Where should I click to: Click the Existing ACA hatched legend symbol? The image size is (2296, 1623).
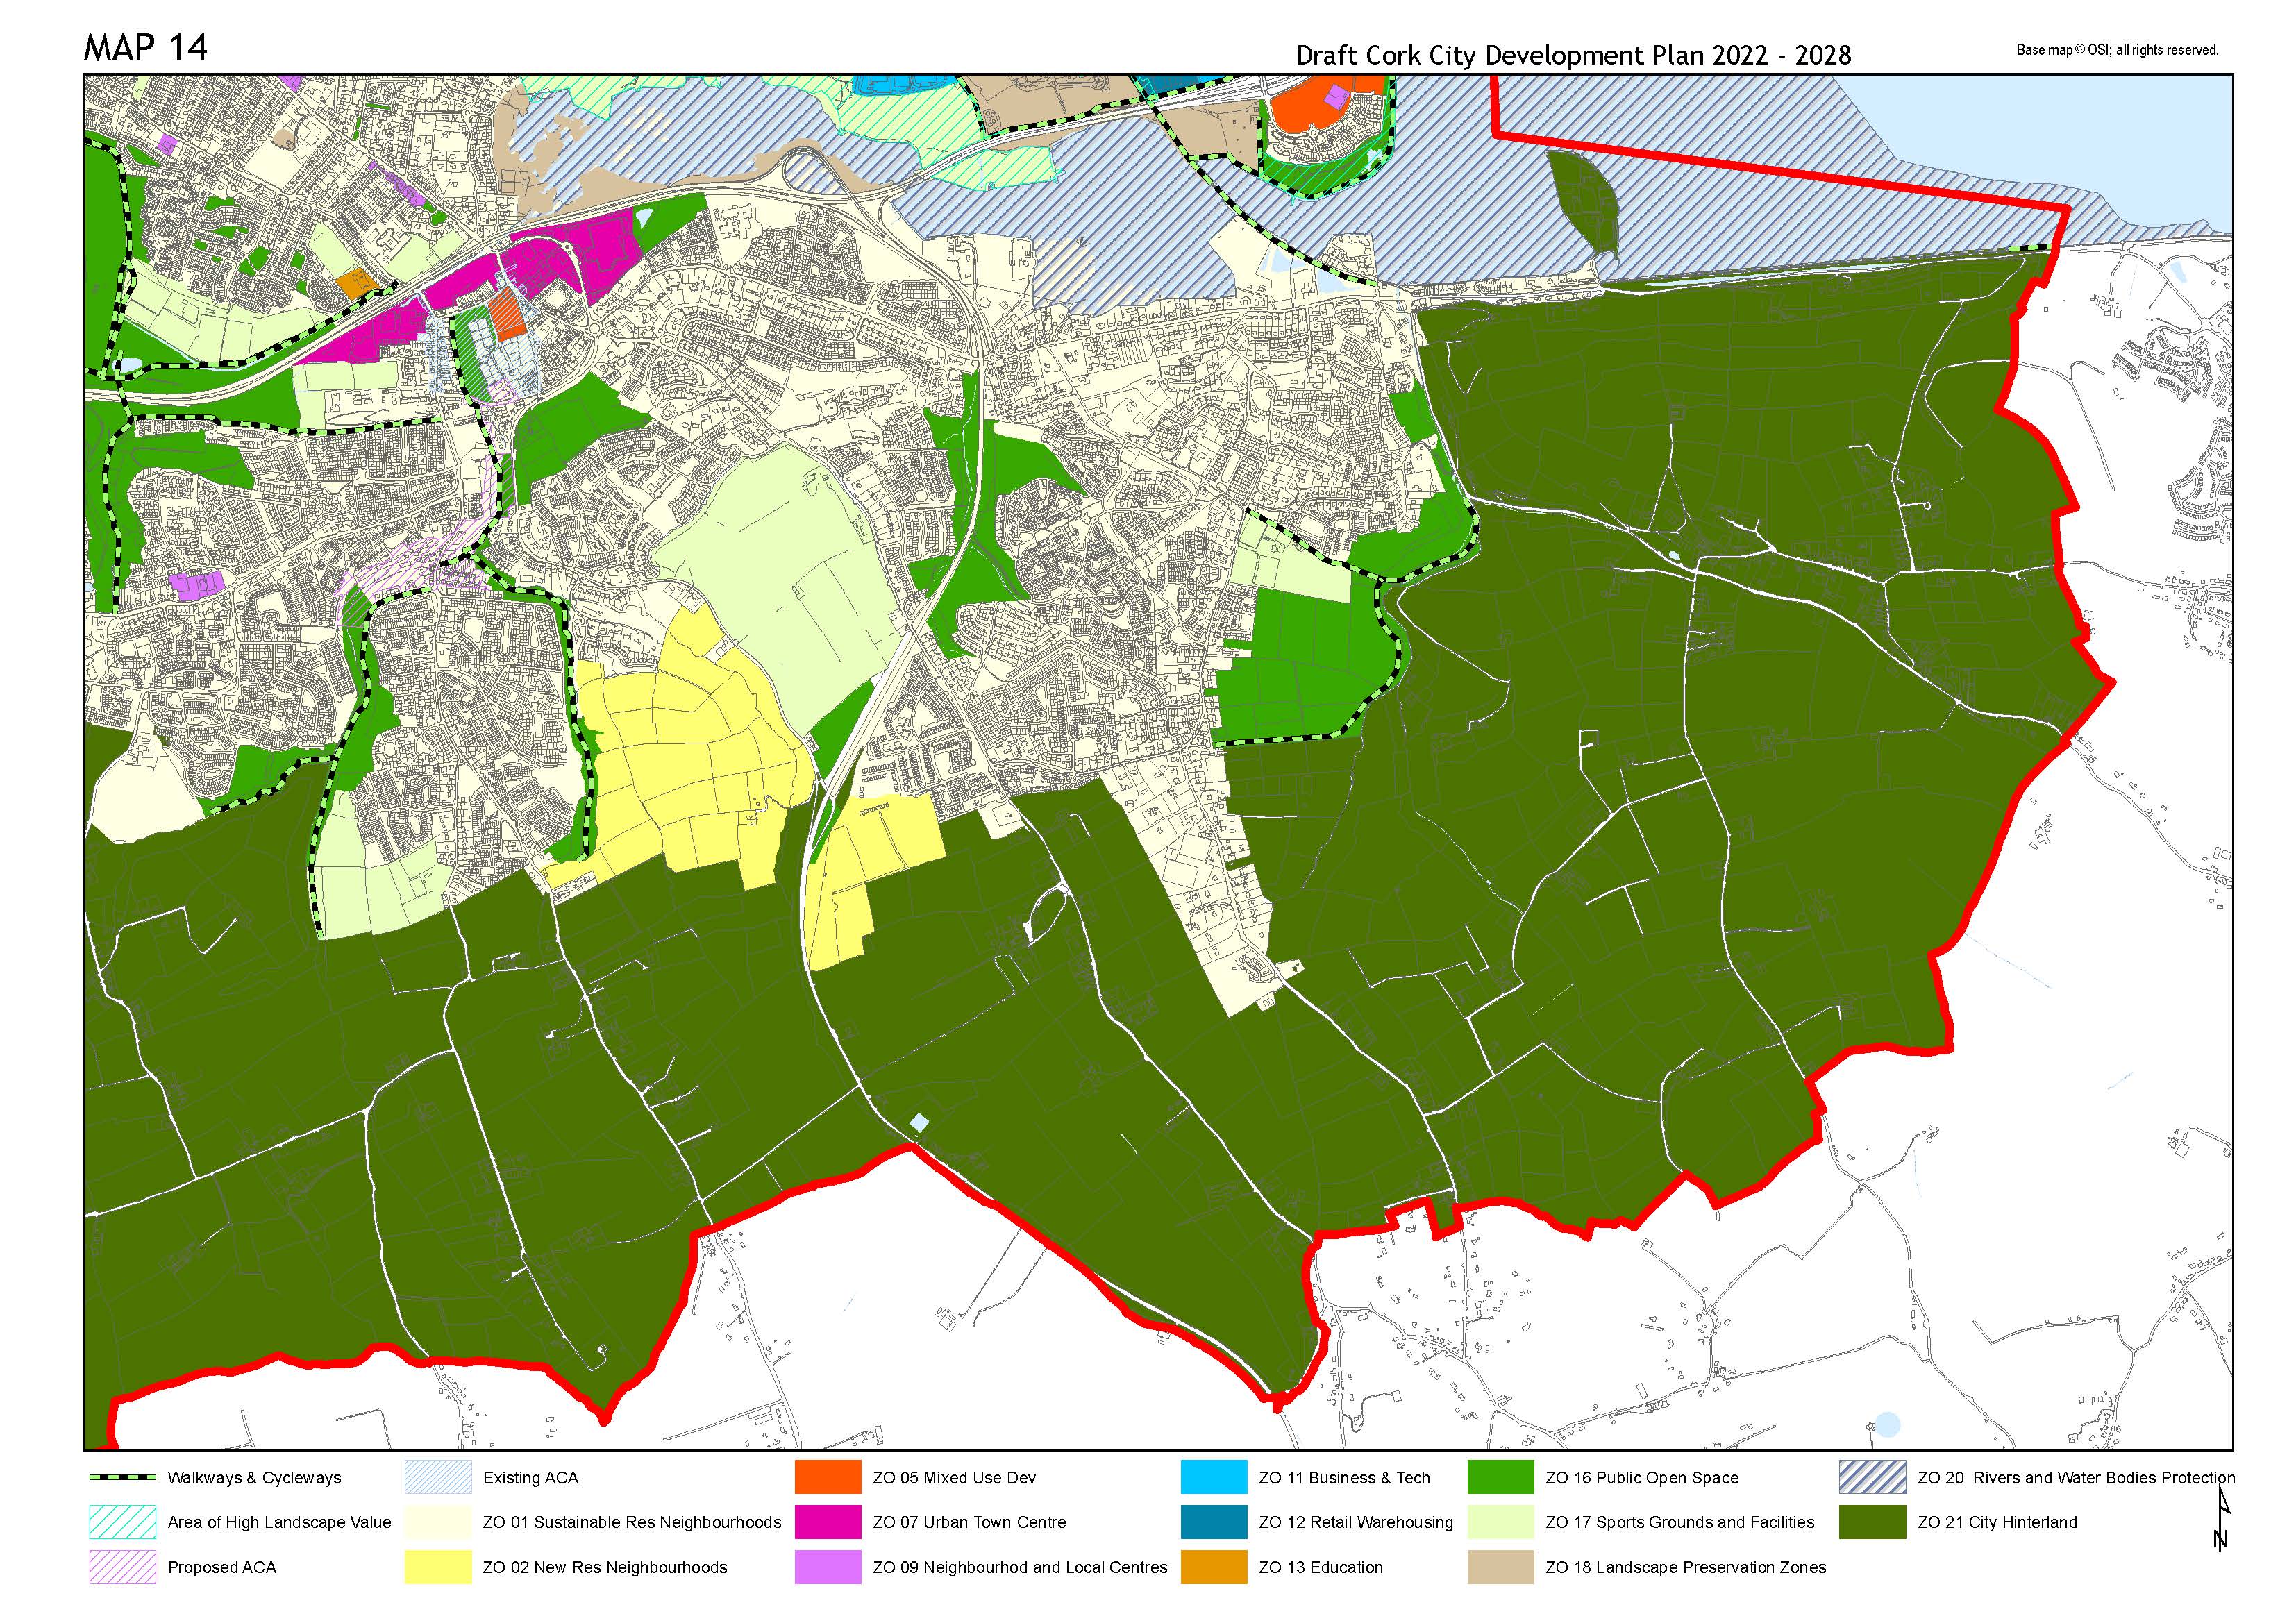(437, 1477)
